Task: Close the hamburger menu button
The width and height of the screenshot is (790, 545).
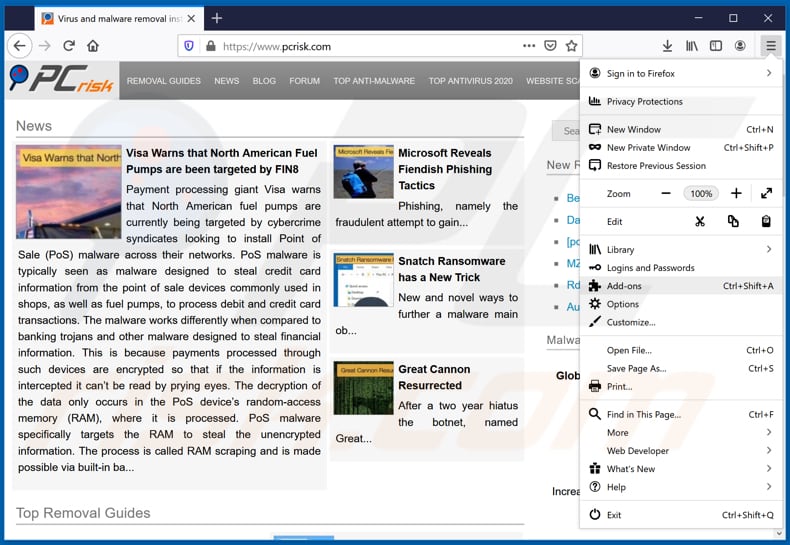Action: tap(770, 46)
